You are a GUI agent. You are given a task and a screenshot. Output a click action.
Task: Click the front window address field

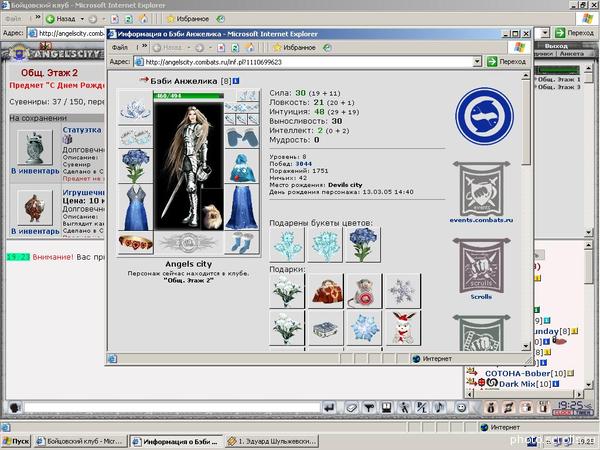click(x=303, y=62)
